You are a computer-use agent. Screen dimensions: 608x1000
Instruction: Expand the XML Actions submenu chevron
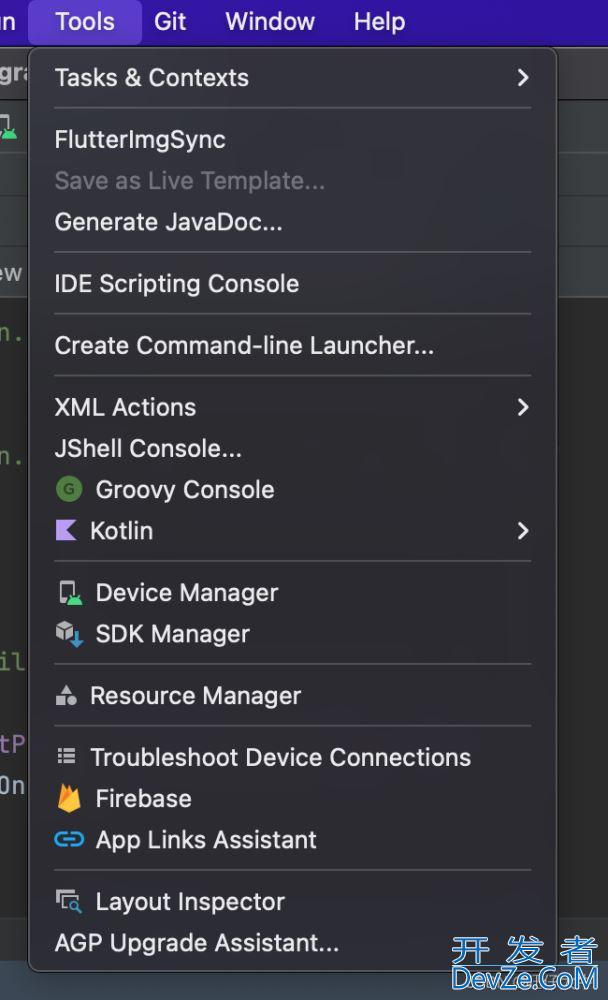(x=523, y=407)
